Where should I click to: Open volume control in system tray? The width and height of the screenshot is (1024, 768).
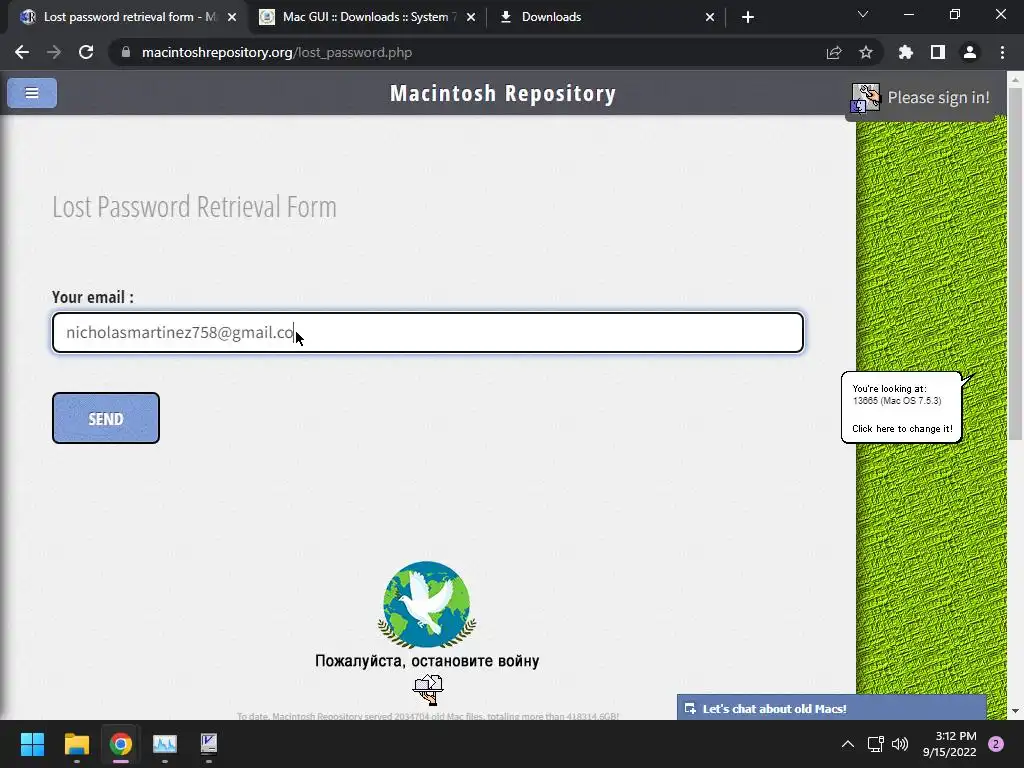900,744
